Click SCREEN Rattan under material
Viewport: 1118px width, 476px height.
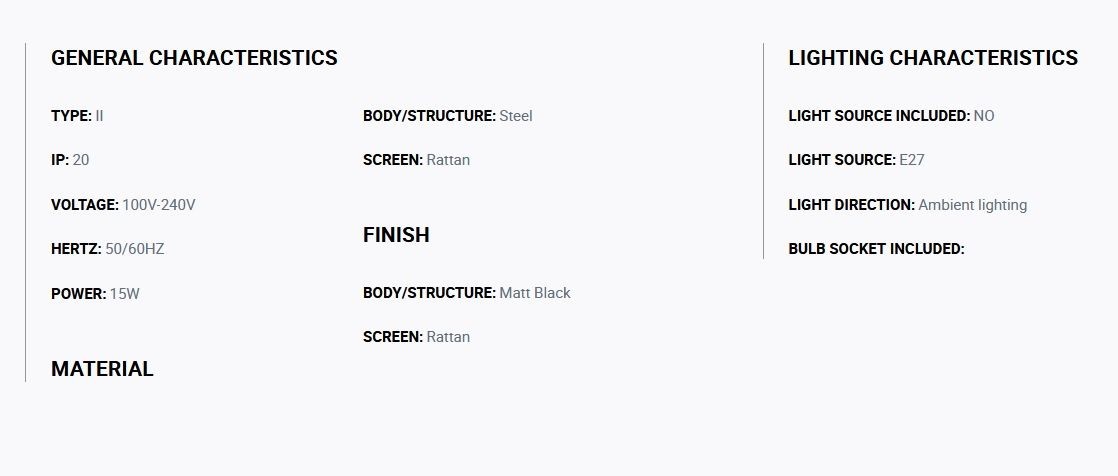[416, 160]
